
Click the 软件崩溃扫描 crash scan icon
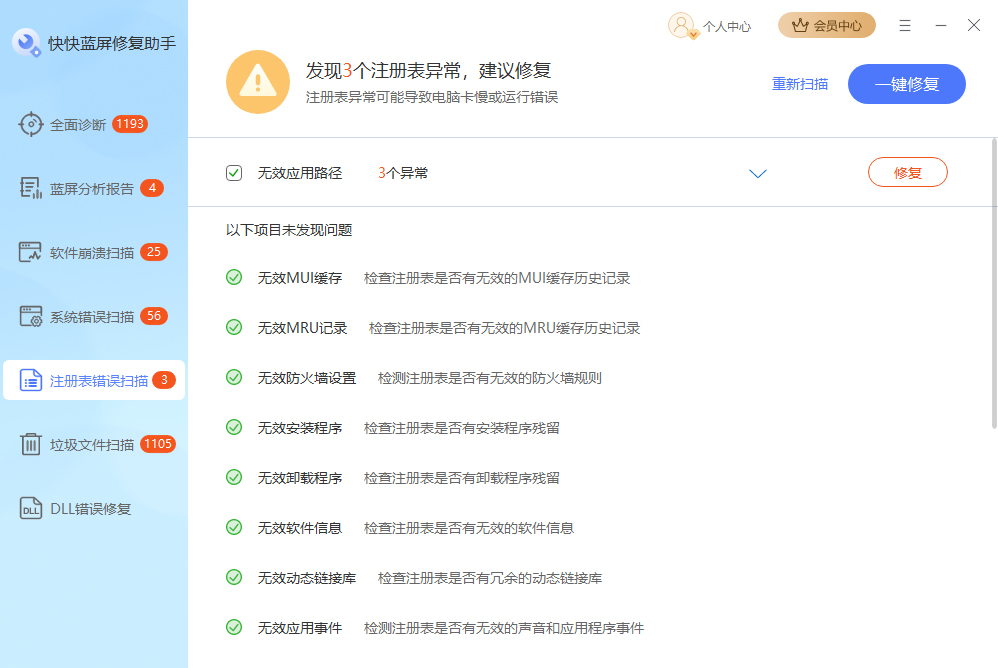(x=28, y=252)
